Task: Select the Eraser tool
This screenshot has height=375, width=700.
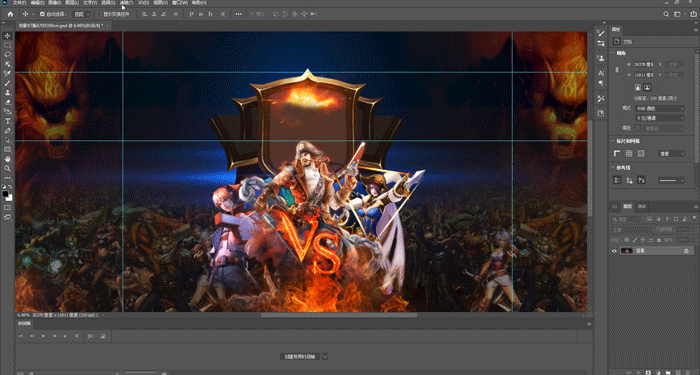Action: pos(8,102)
